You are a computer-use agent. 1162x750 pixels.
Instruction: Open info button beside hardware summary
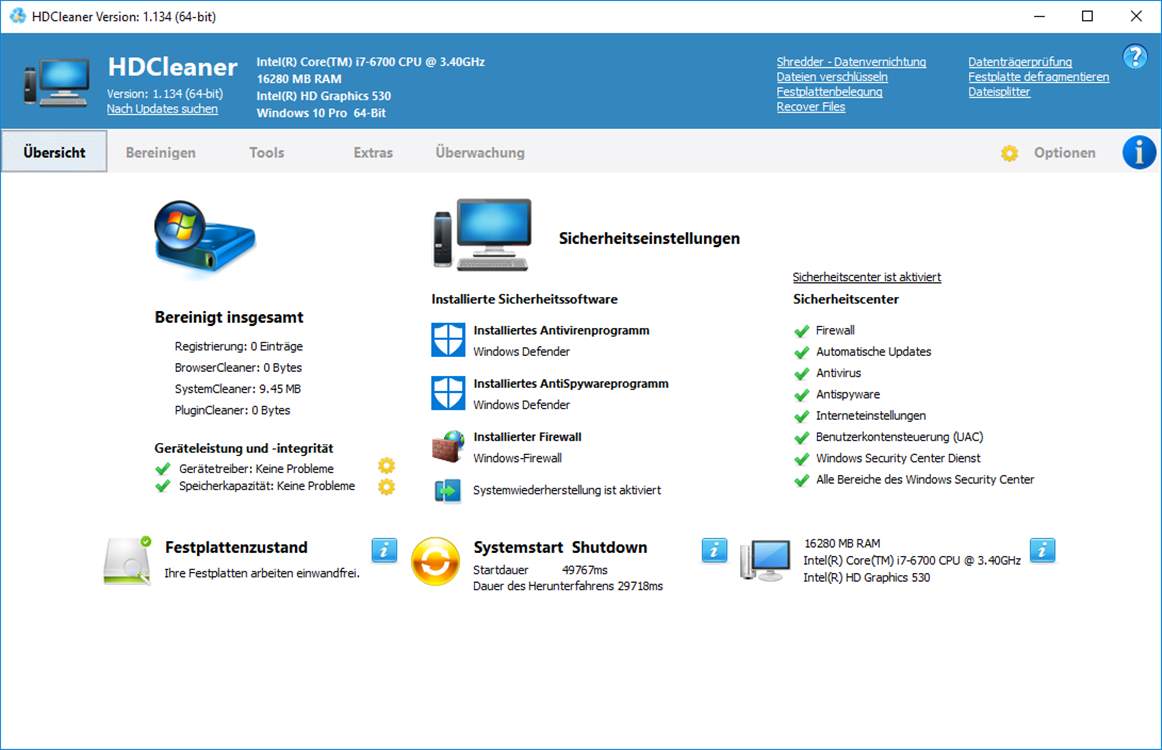point(1042,550)
